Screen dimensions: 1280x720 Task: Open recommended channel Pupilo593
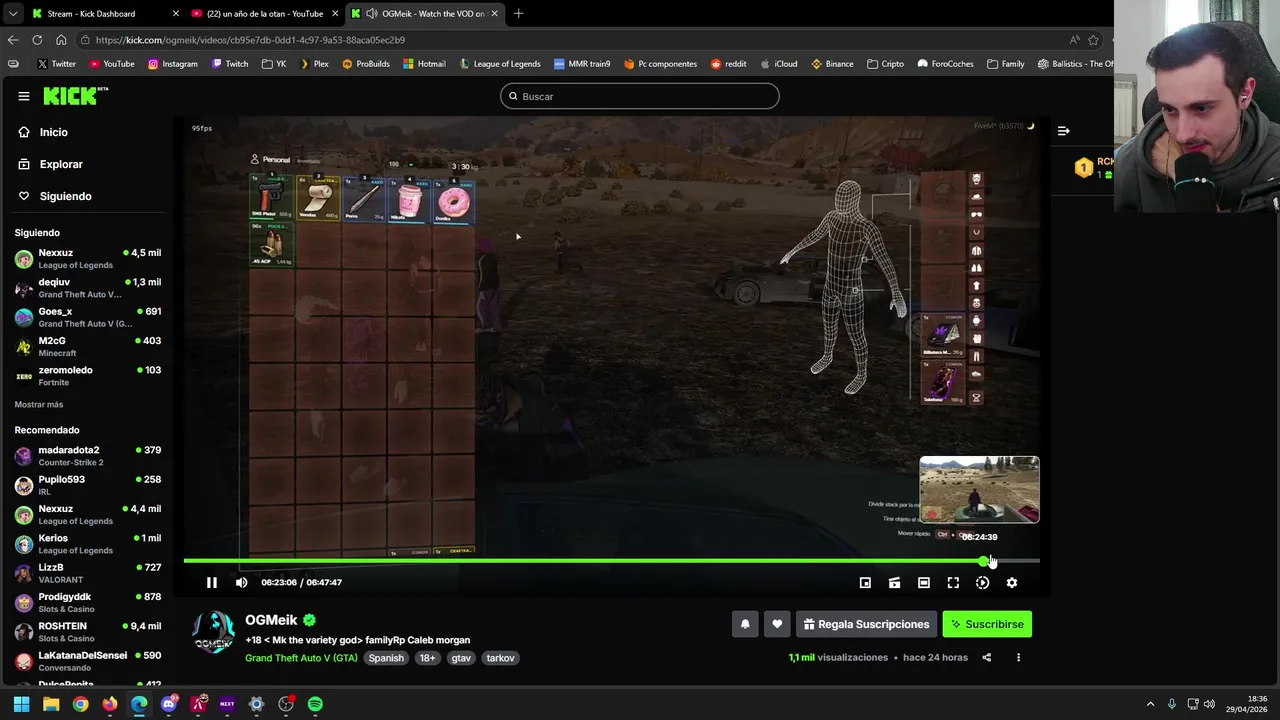click(x=88, y=485)
